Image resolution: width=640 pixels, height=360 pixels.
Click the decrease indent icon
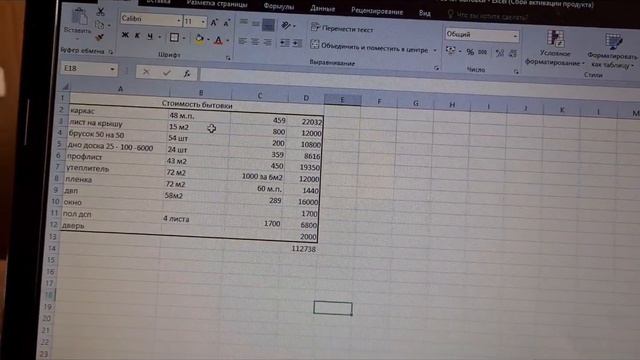285,43
